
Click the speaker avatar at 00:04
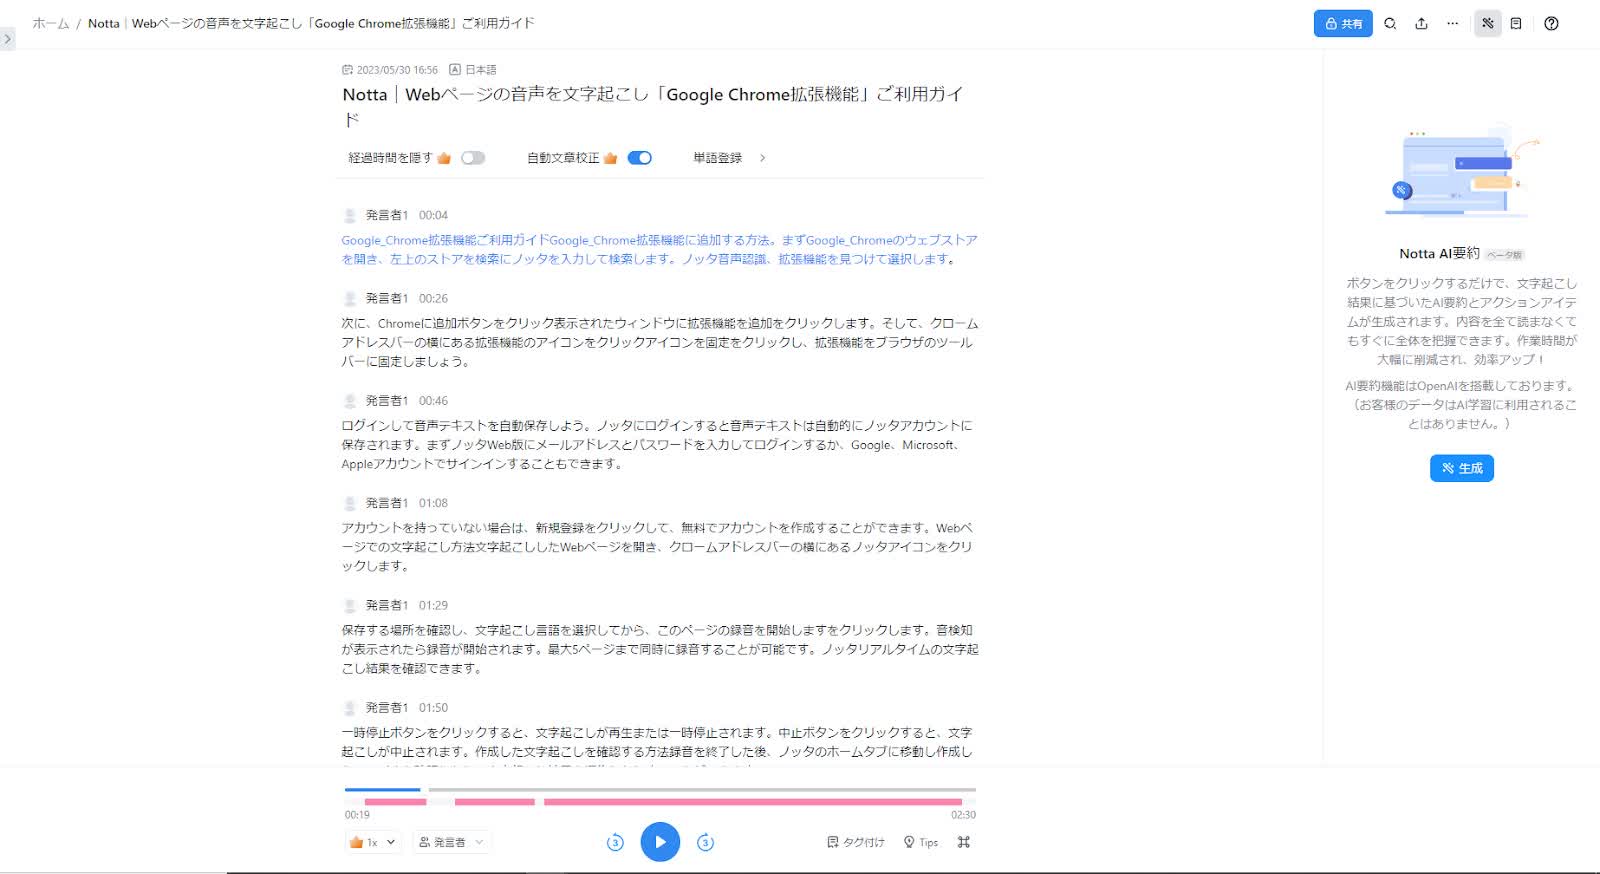350,215
